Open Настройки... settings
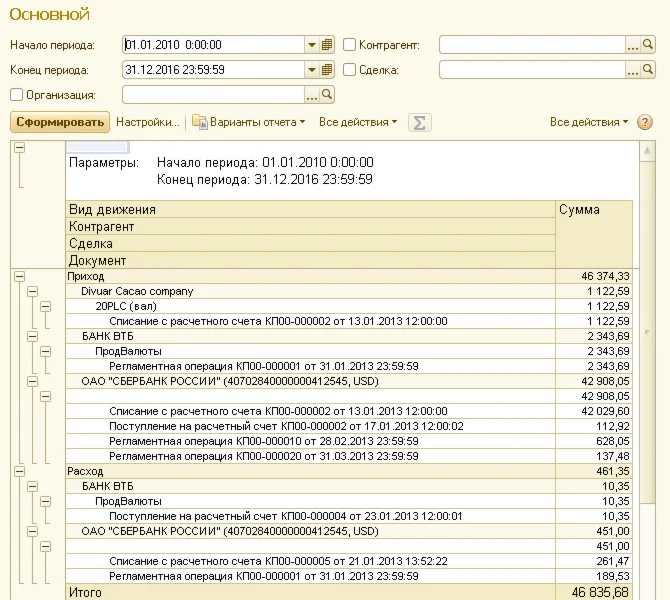Viewport: 670px width, 600px height. click(x=148, y=122)
